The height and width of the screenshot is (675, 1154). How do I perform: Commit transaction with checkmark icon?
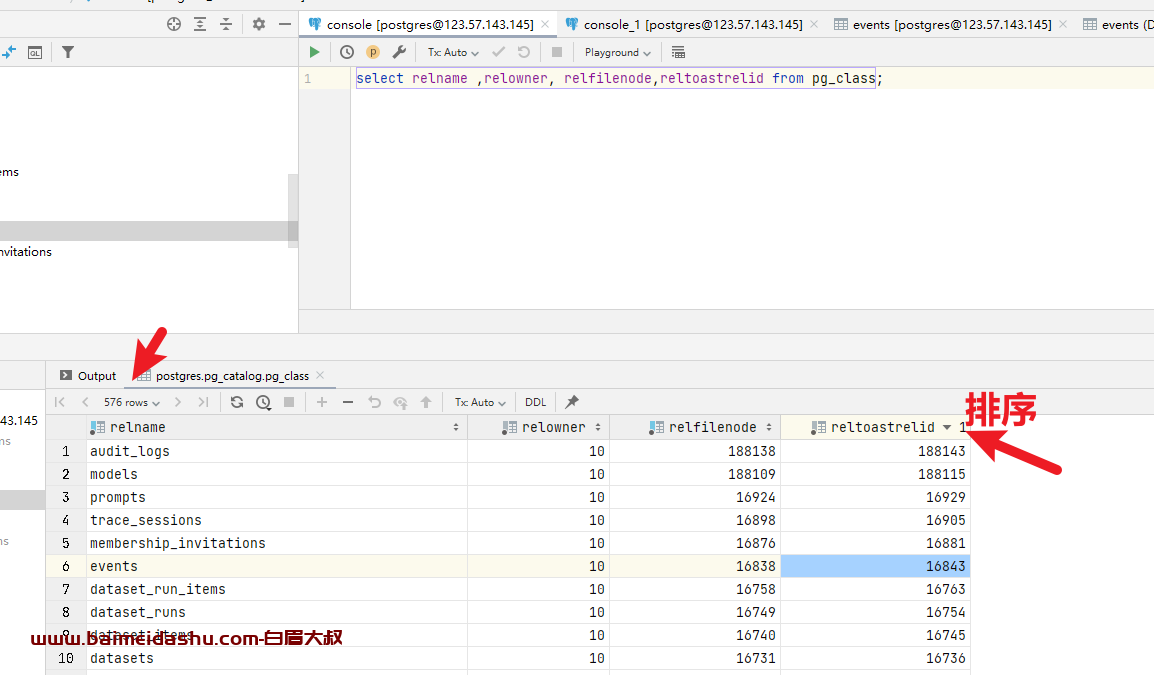(498, 52)
